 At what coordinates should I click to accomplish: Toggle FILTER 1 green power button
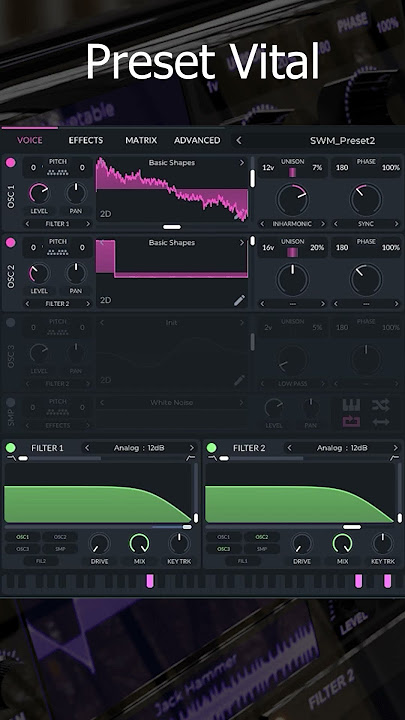[11, 448]
